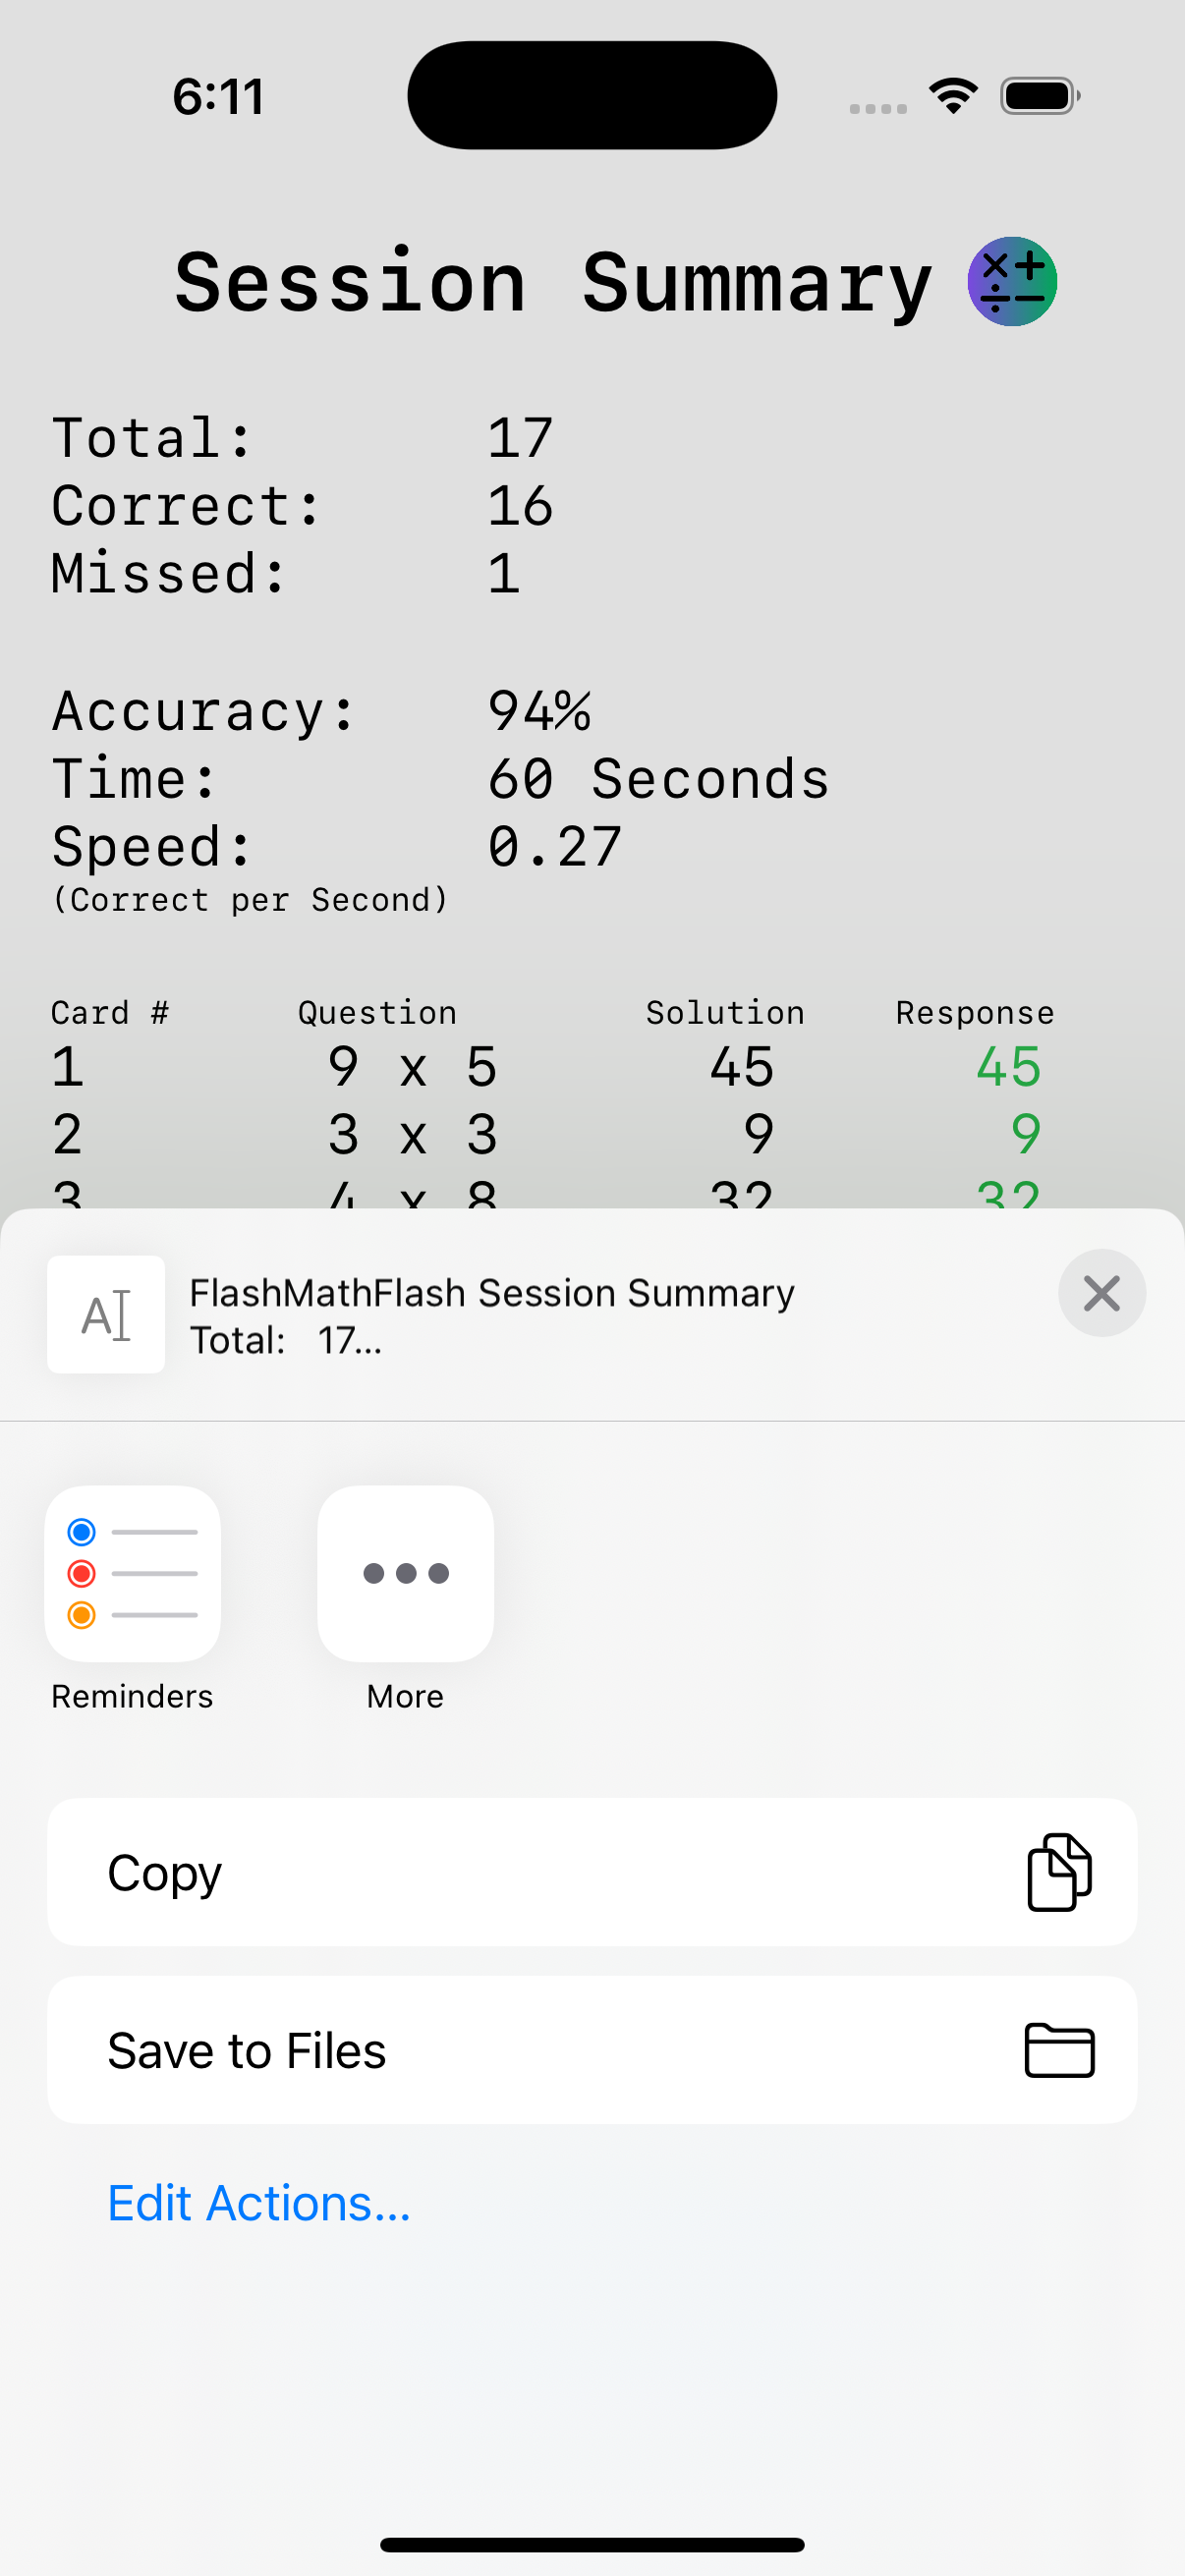The width and height of the screenshot is (1185, 2576).
Task: Tap the More apps ellipsis icon
Action: (x=405, y=1574)
